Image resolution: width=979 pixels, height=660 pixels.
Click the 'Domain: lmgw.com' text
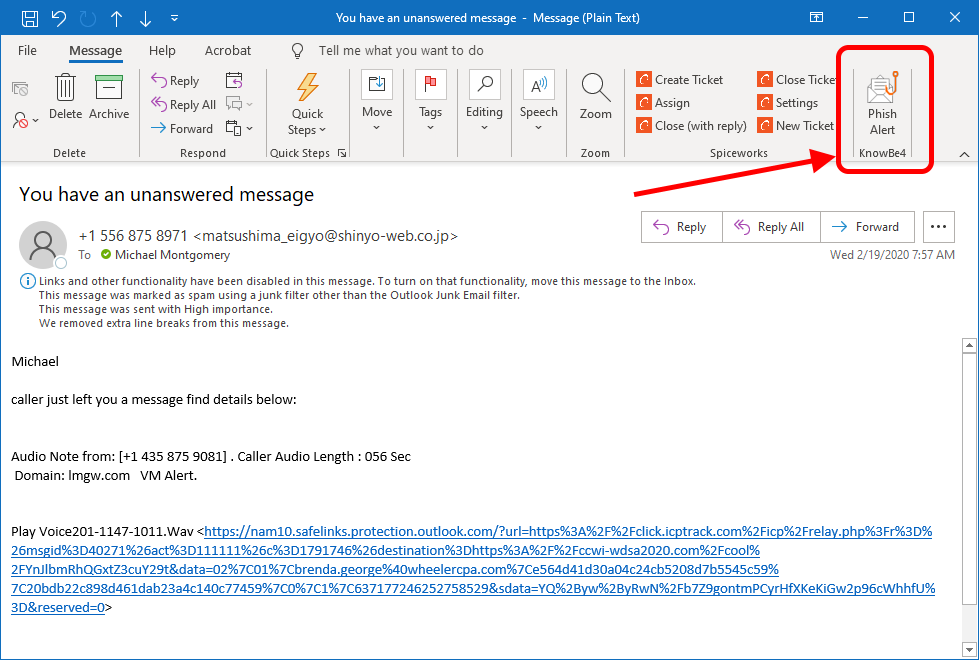pos(72,476)
